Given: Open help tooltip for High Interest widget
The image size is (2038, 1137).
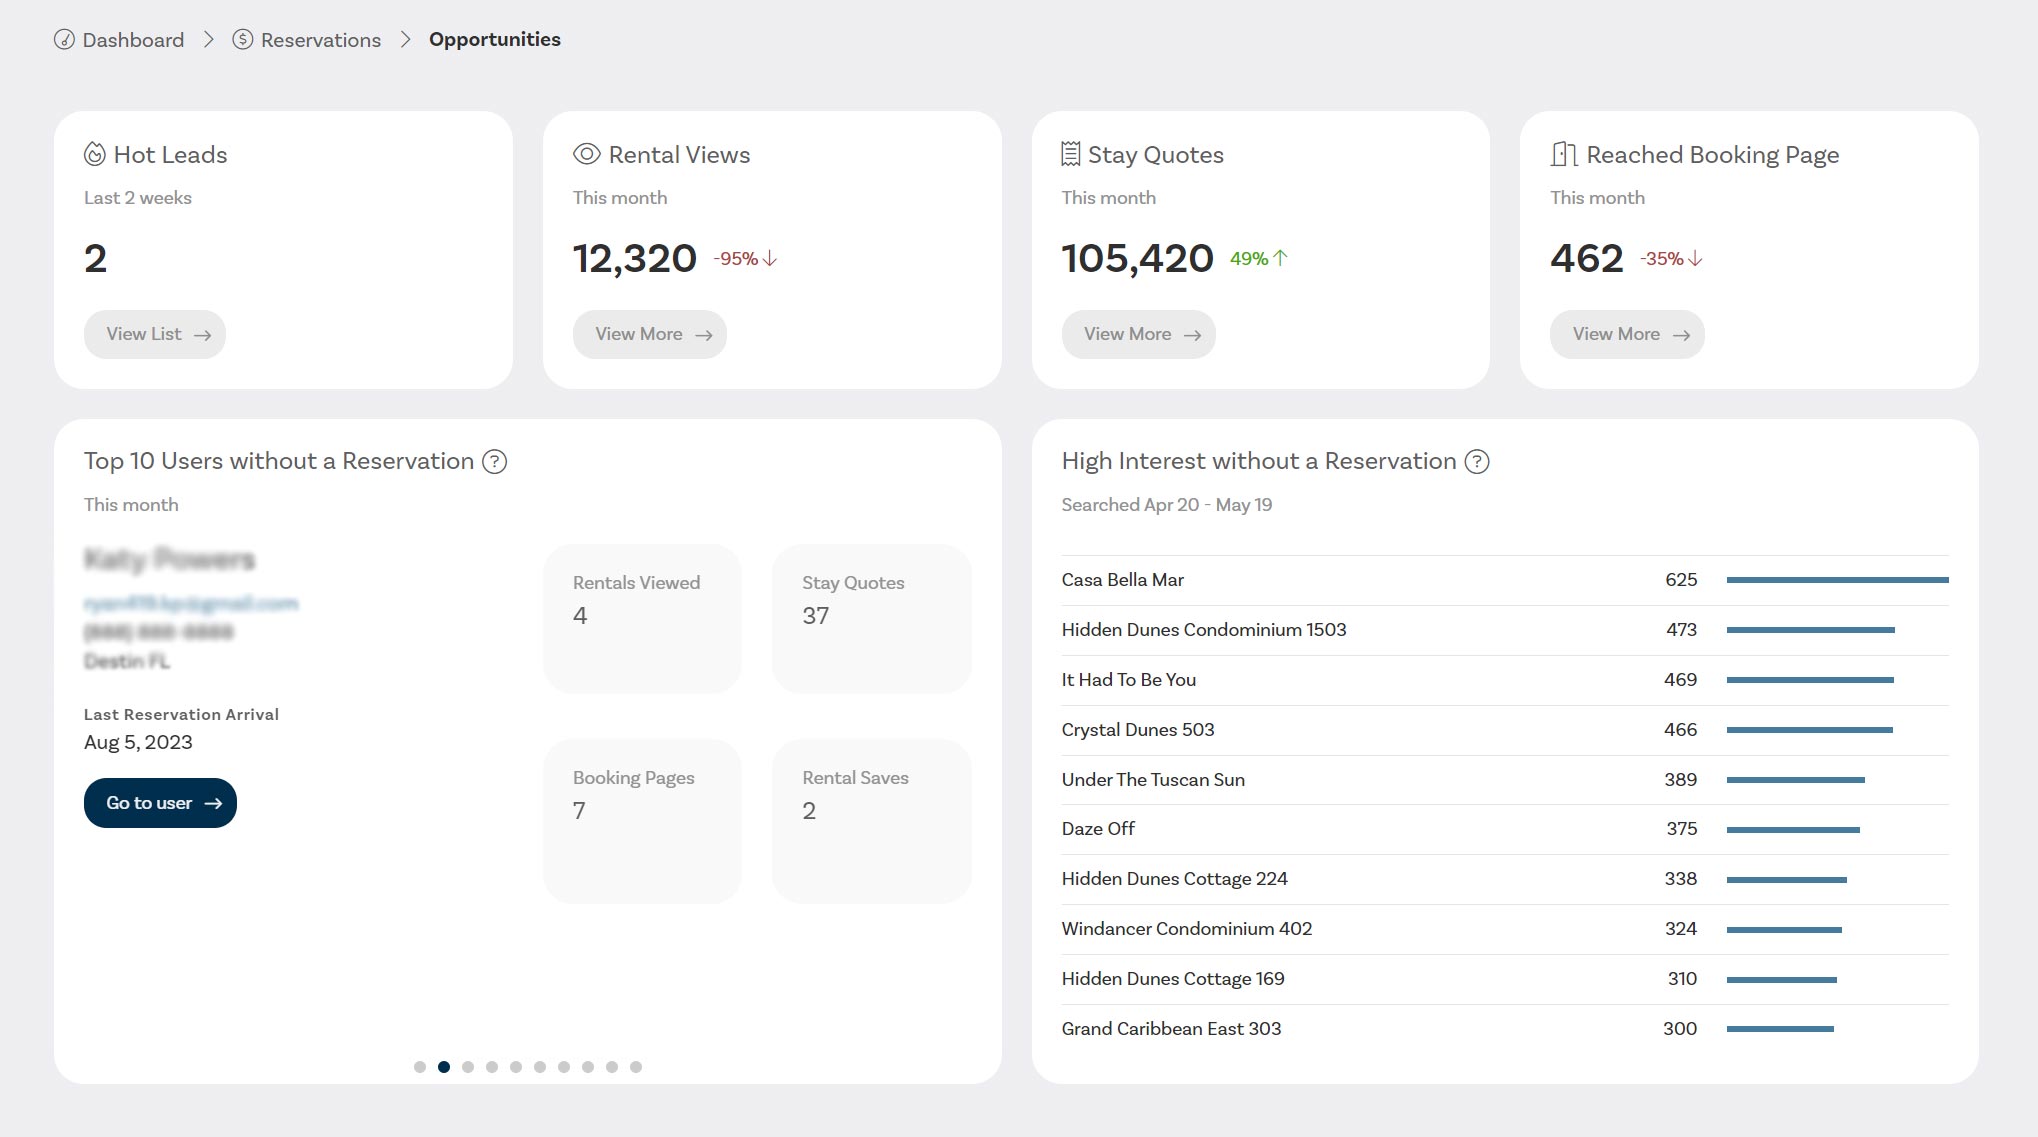Looking at the screenshot, I should click(x=1476, y=461).
